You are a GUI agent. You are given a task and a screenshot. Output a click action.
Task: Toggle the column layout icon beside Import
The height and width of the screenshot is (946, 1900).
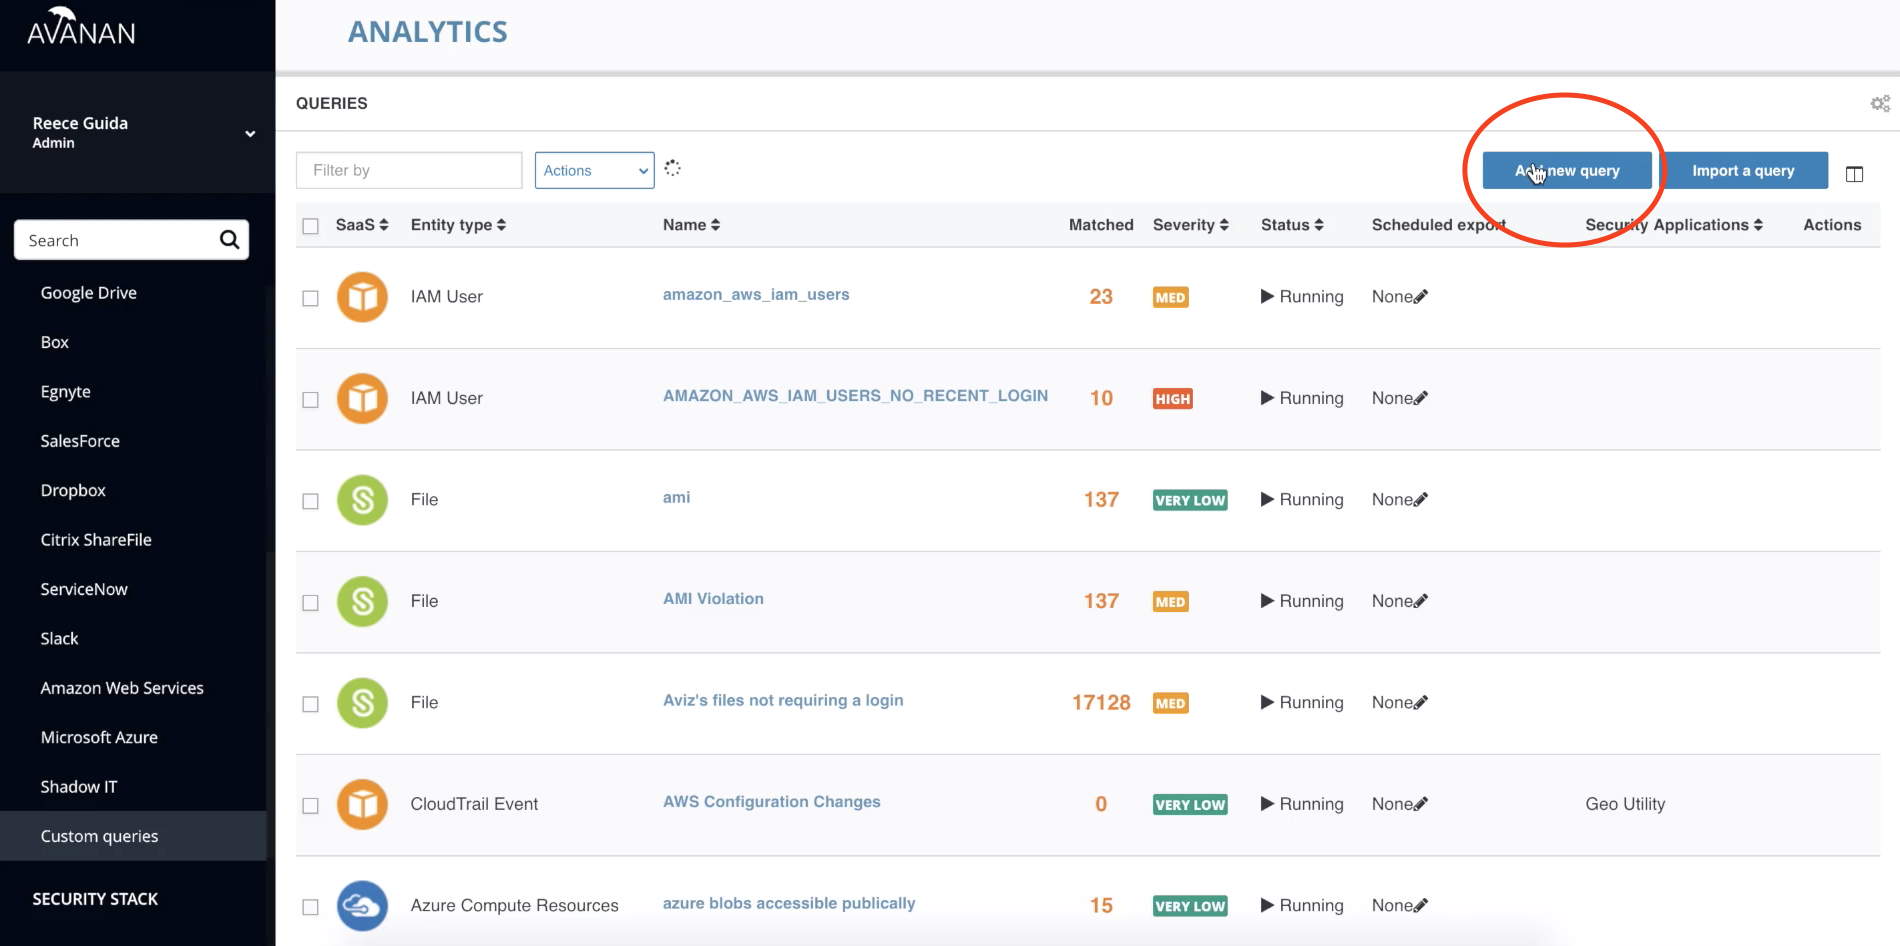click(x=1854, y=174)
